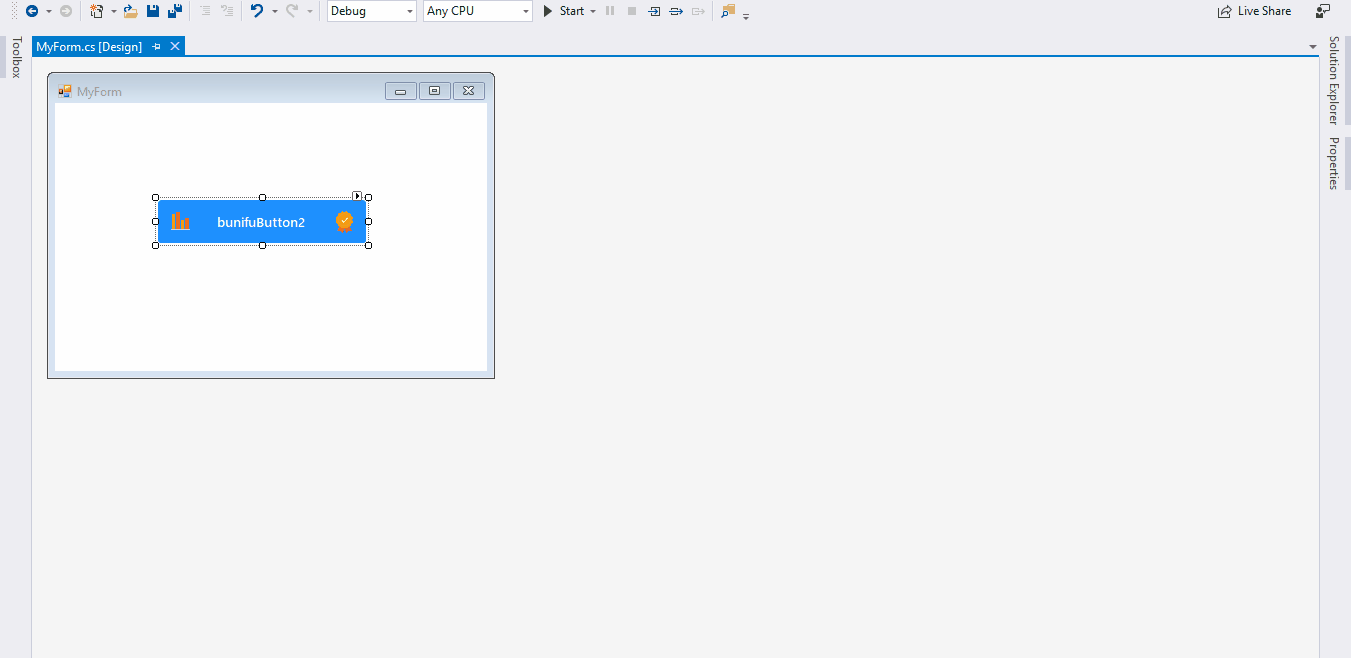Screen dimensions: 1351x658
Task: Click the MyForm window icon
Action: (65, 91)
